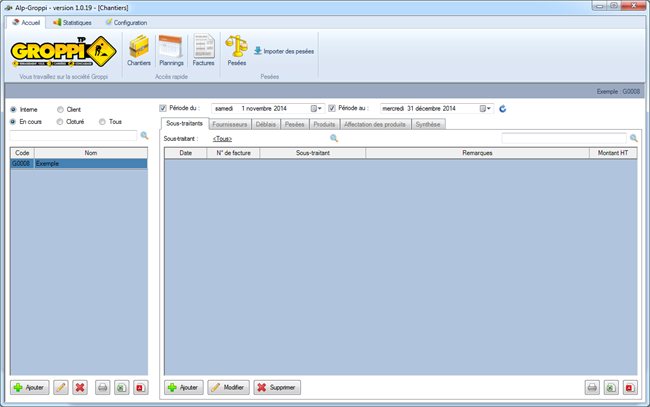Select the Exemple row in chantier list
This screenshot has width=650, height=407.
click(x=78, y=162)
